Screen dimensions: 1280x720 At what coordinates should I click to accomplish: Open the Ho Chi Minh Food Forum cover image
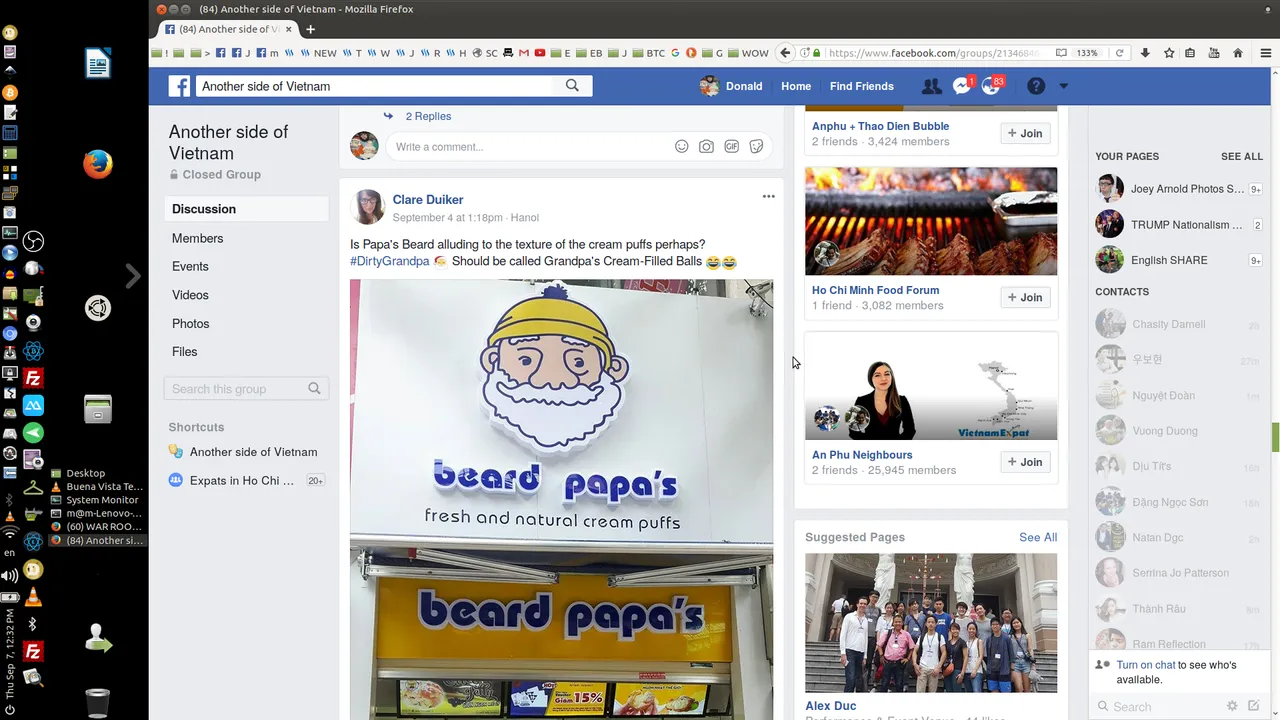[x=931, y=221]
